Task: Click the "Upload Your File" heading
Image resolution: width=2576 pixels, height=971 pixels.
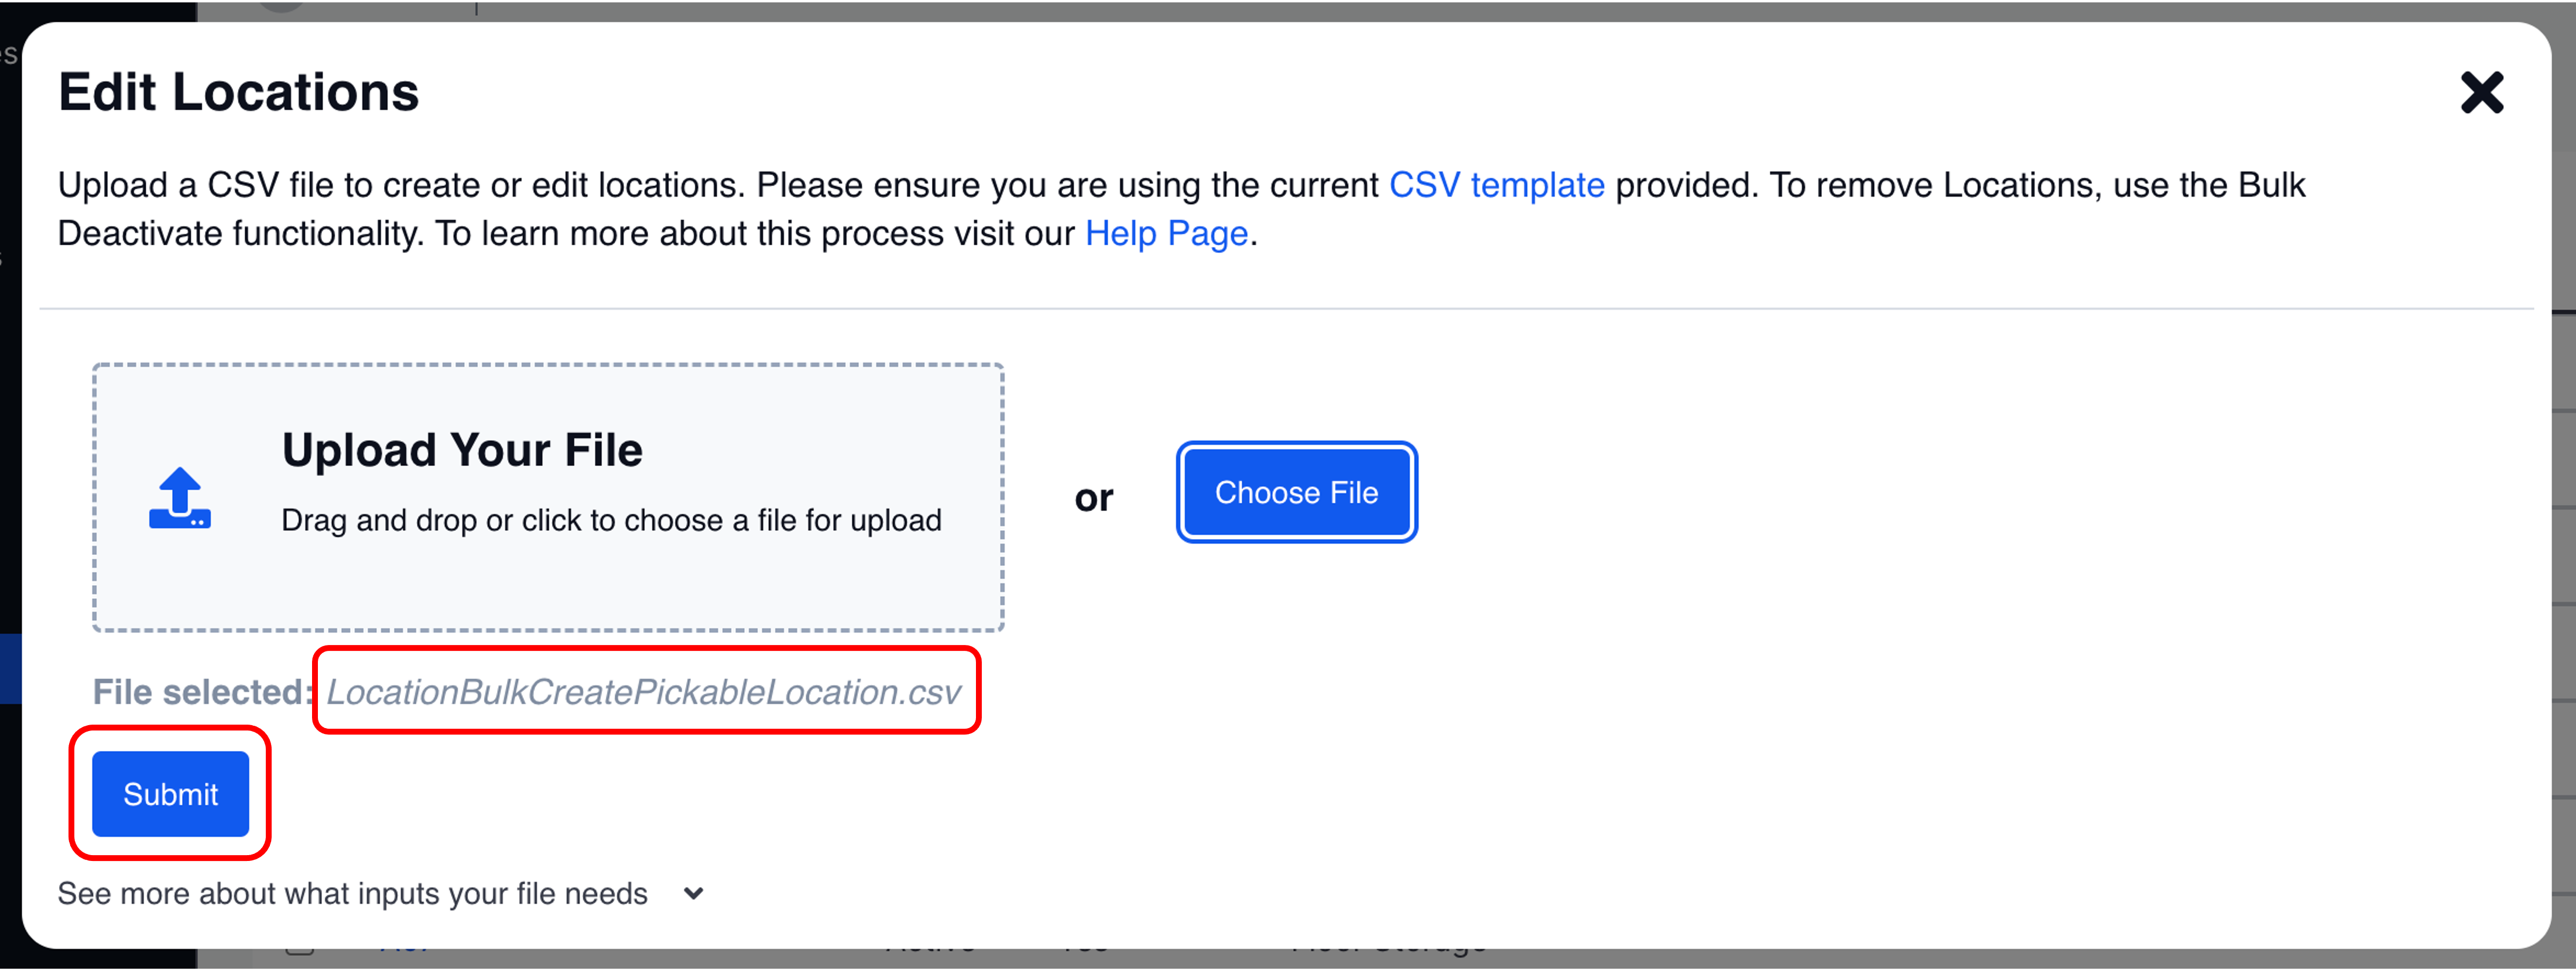Action: click(x=462, y=450)
